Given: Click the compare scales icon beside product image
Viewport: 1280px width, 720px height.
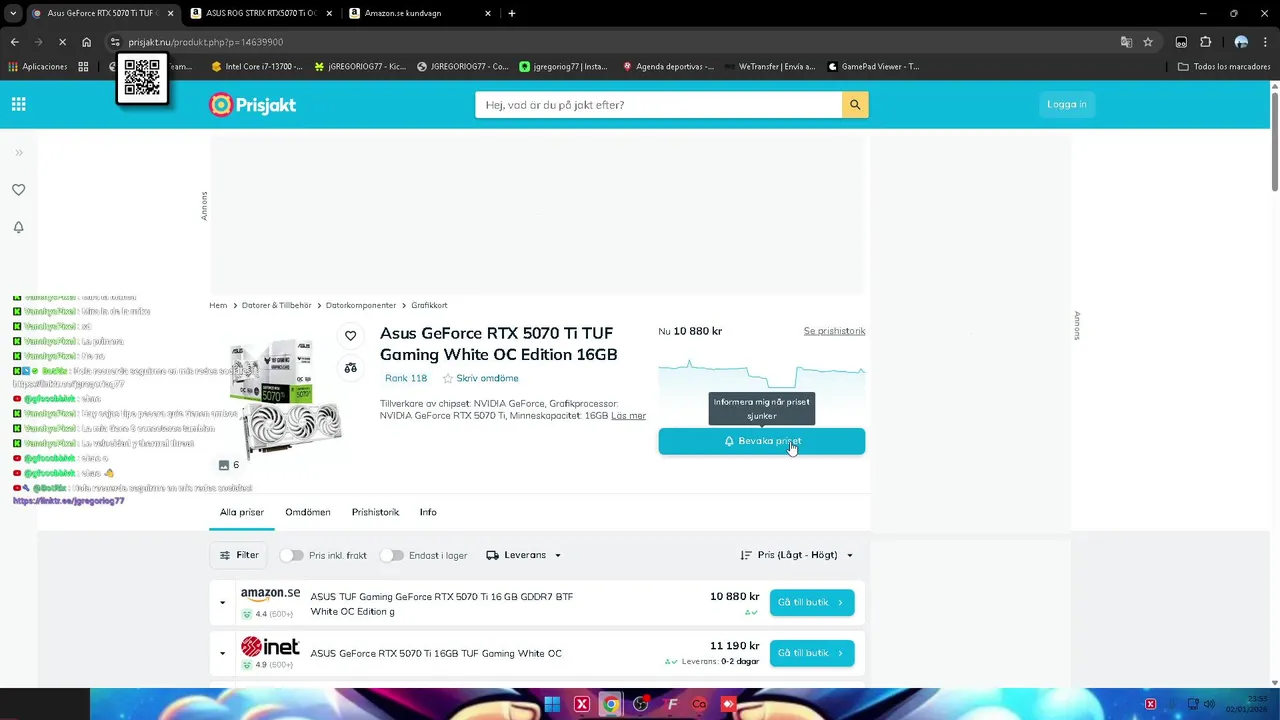Looking at the screenshot, I should (x=350, y=368).
